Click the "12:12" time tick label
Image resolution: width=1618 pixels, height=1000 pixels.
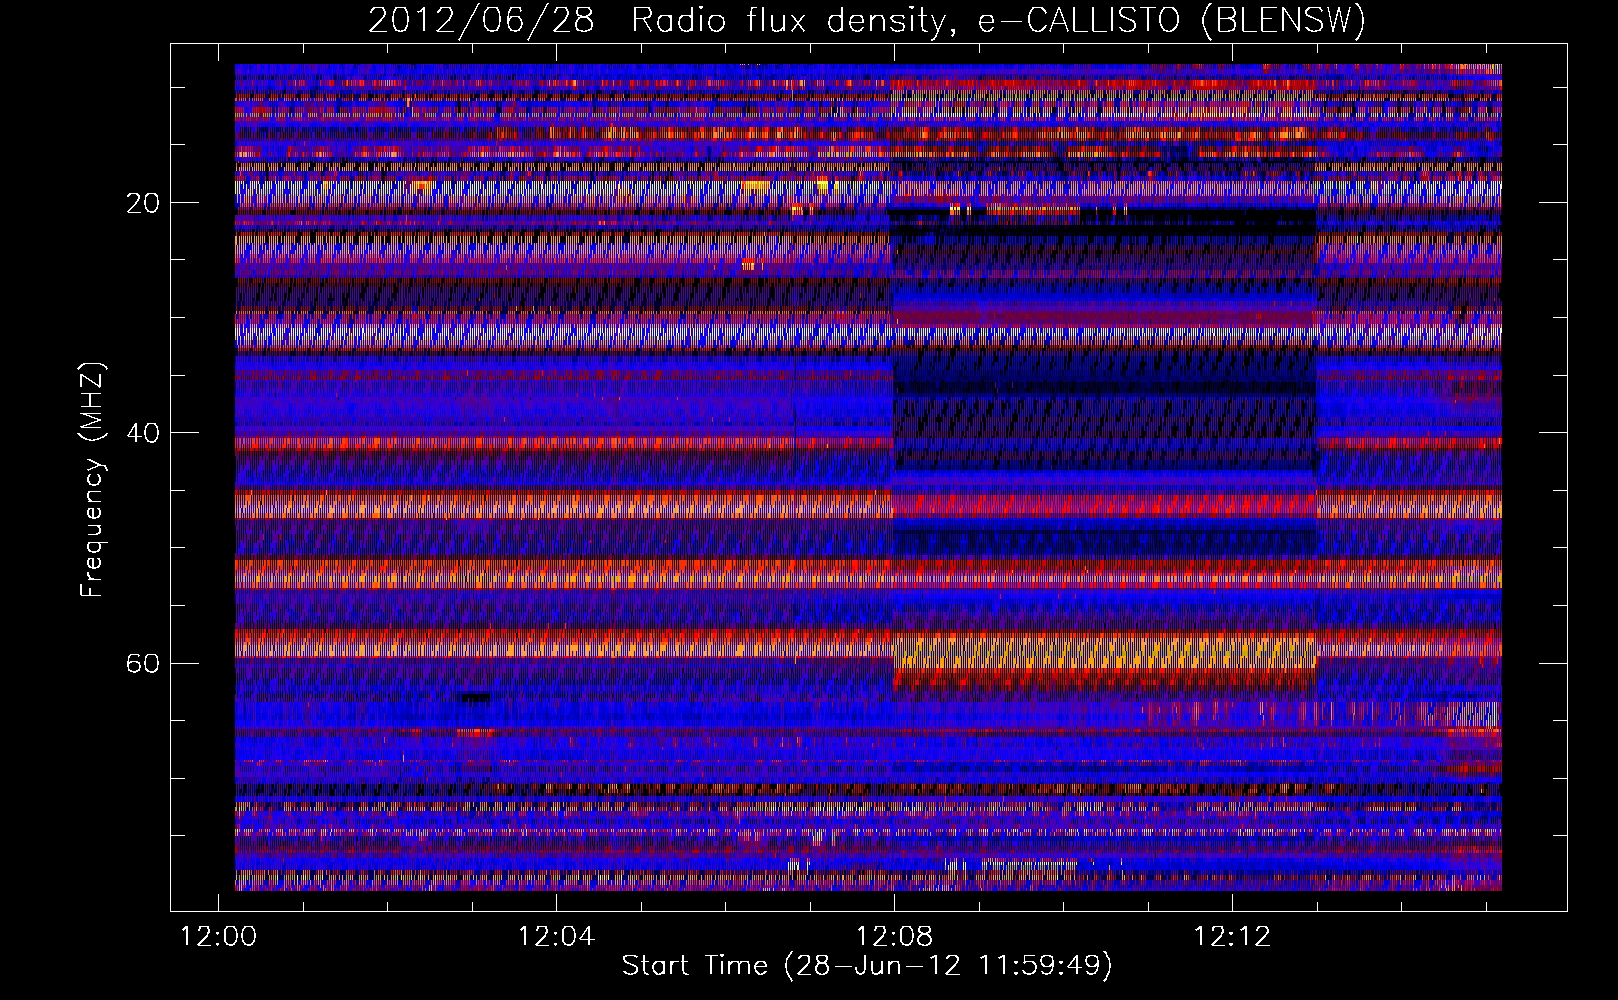1232,937
